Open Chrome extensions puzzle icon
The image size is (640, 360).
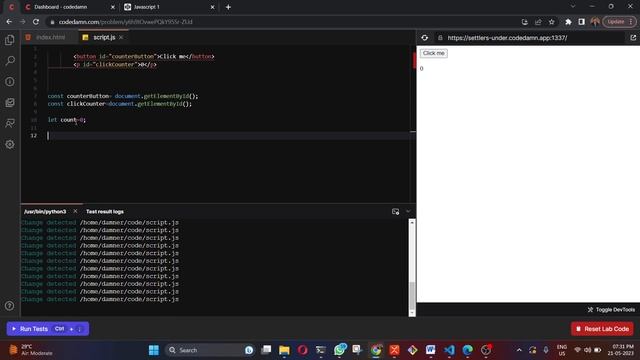pyautogui.click(x=568, y=22)
